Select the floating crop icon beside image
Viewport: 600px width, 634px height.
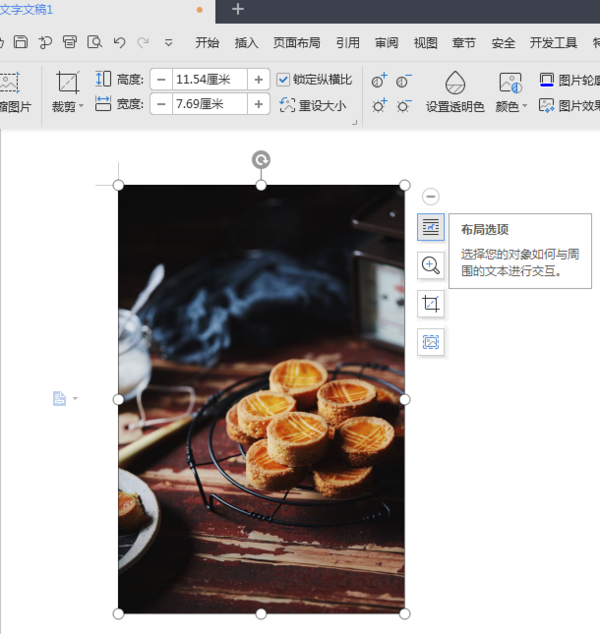[x=431, y=304]
